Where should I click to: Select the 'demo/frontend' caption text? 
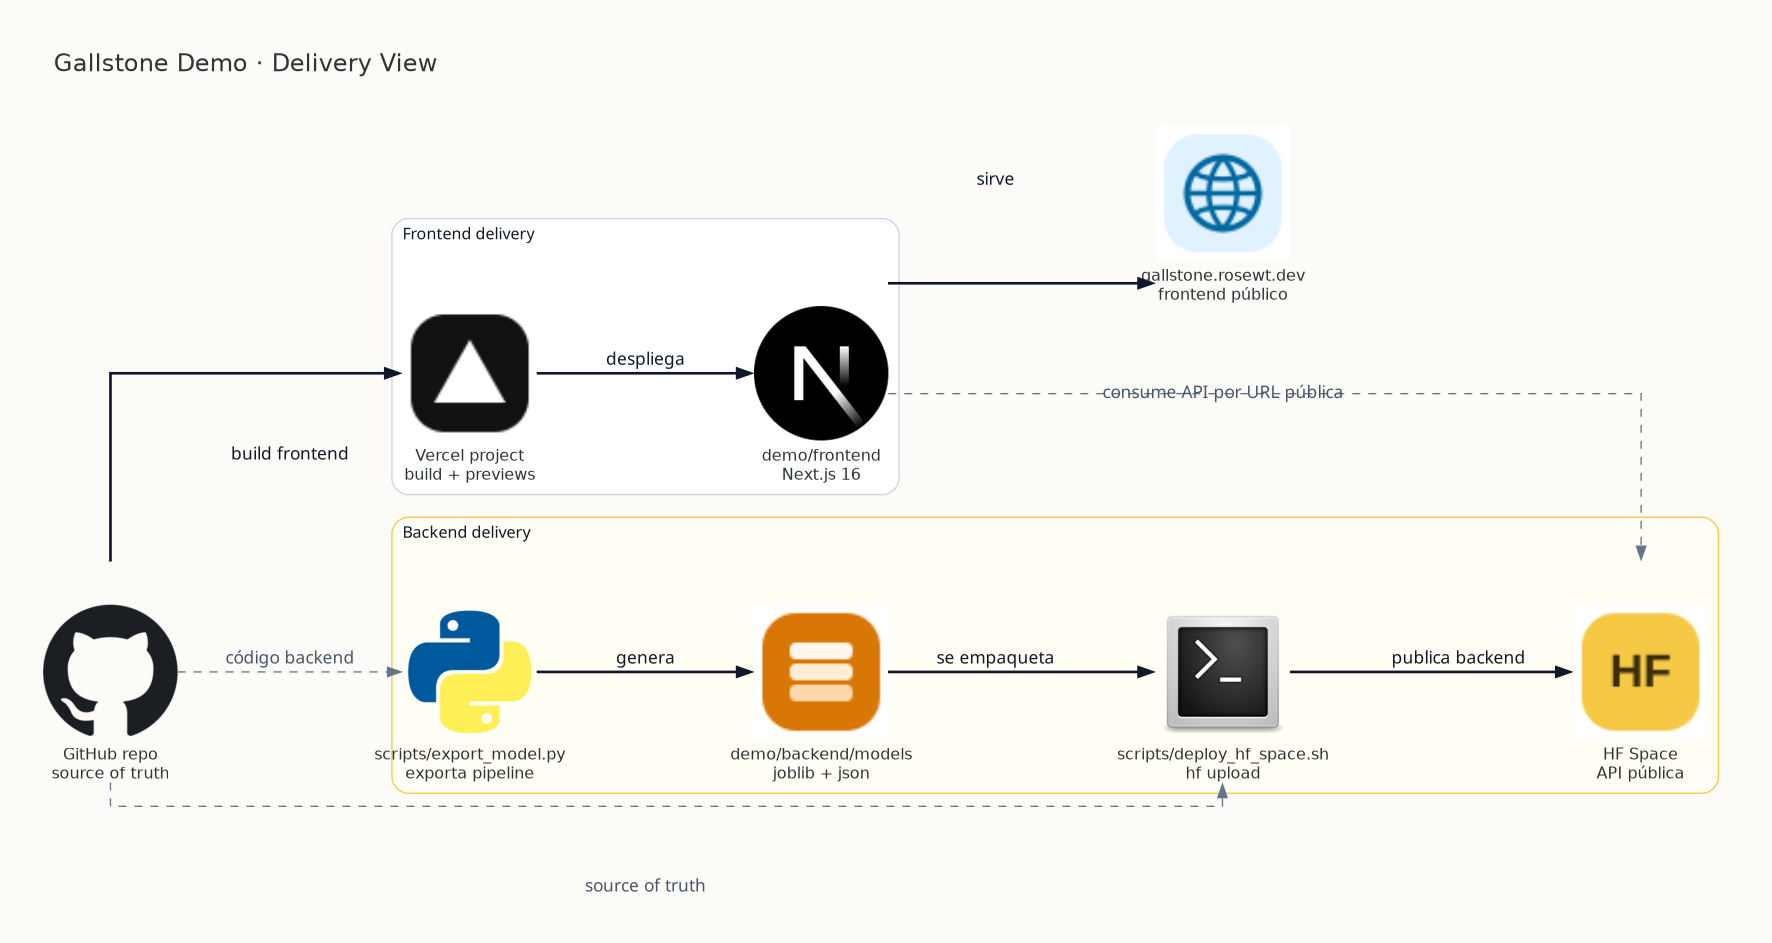[821, 455]
